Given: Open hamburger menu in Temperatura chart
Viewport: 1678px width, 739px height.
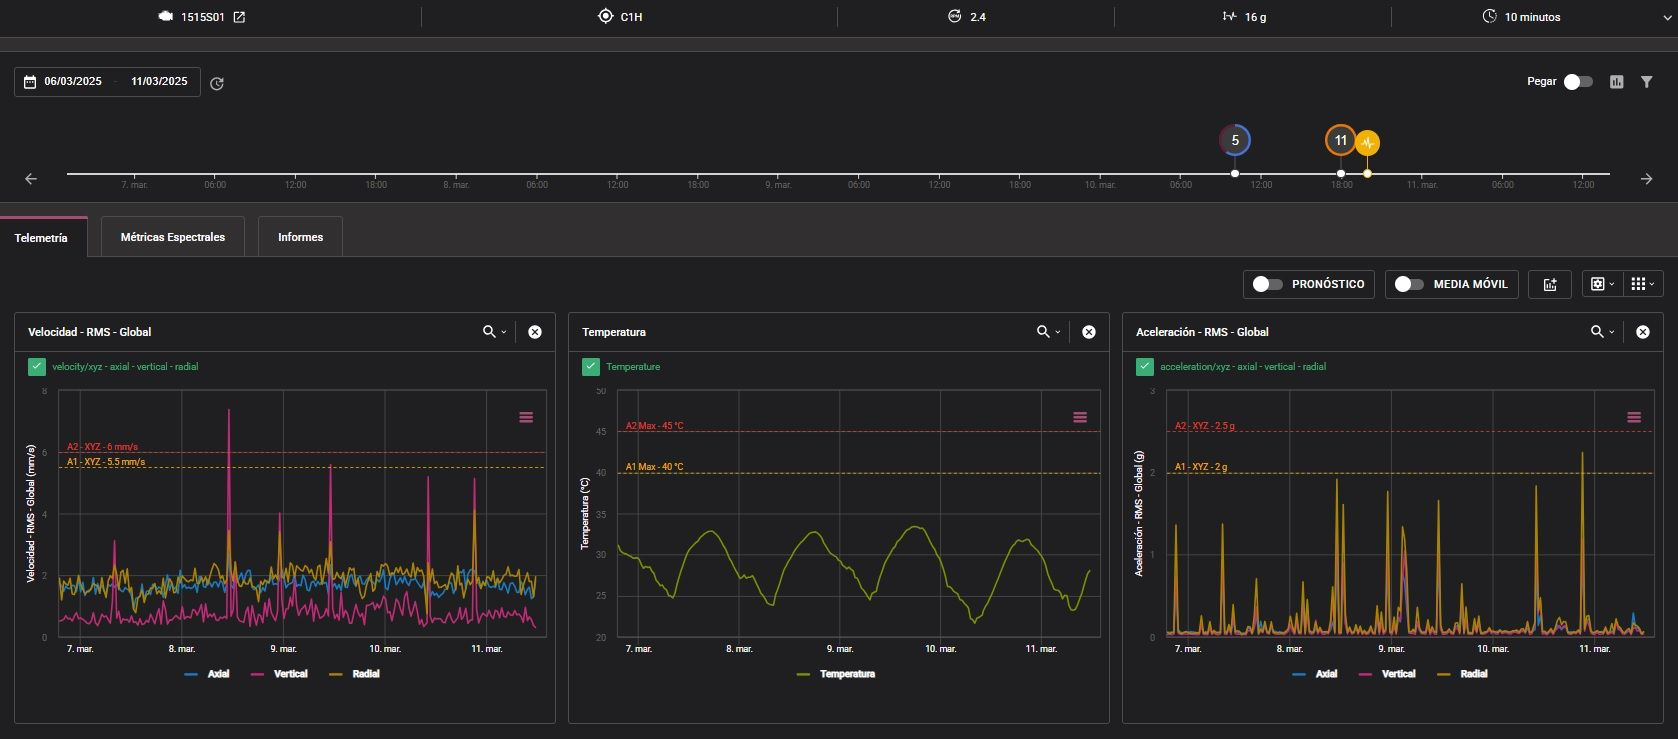Looking at the screenshot, I should 1080,417.
